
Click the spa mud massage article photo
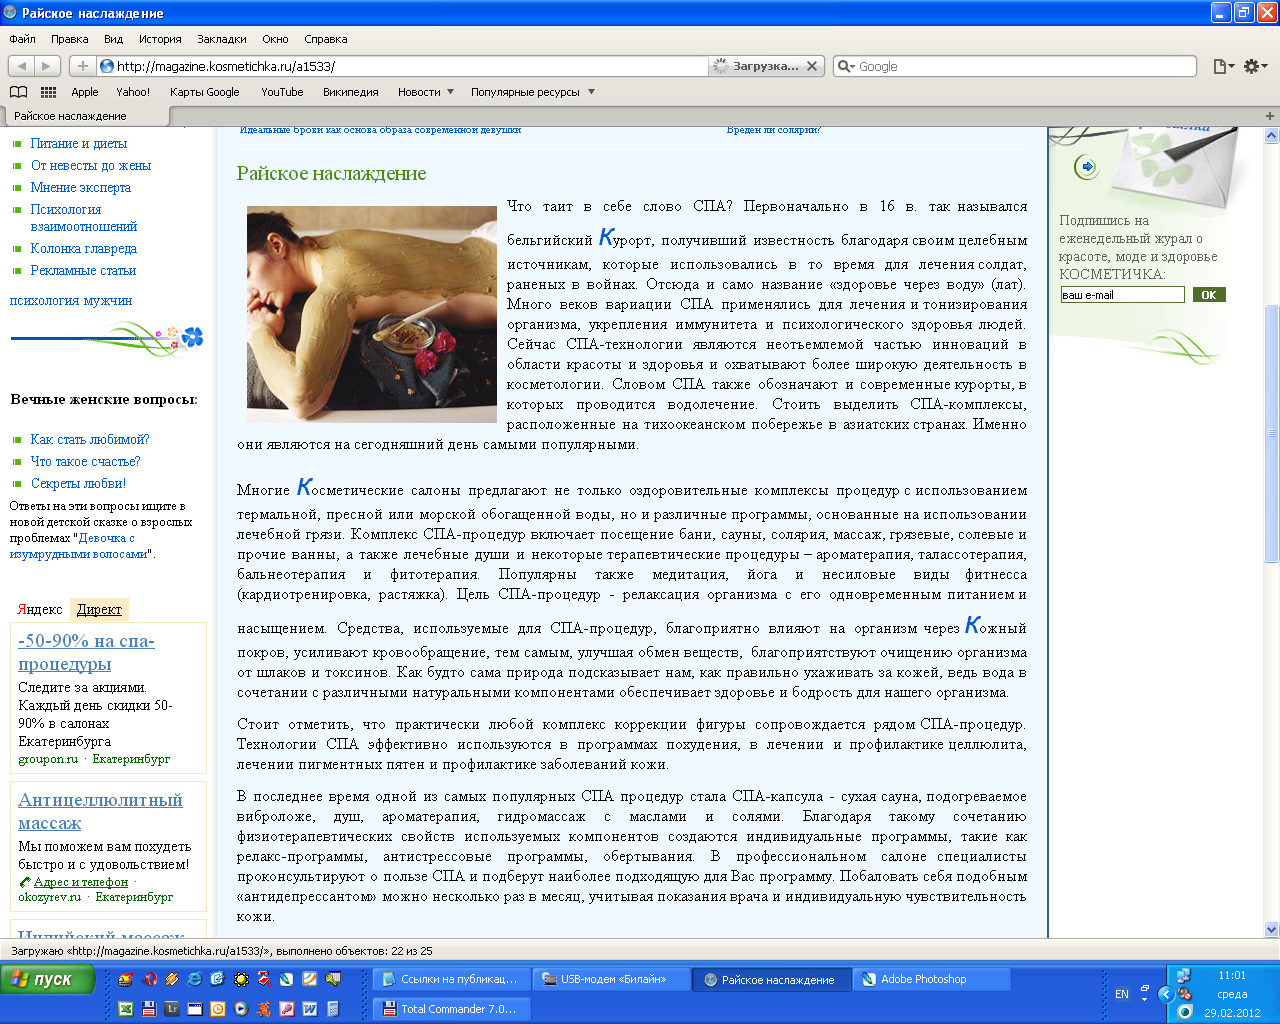coord(371,314)
